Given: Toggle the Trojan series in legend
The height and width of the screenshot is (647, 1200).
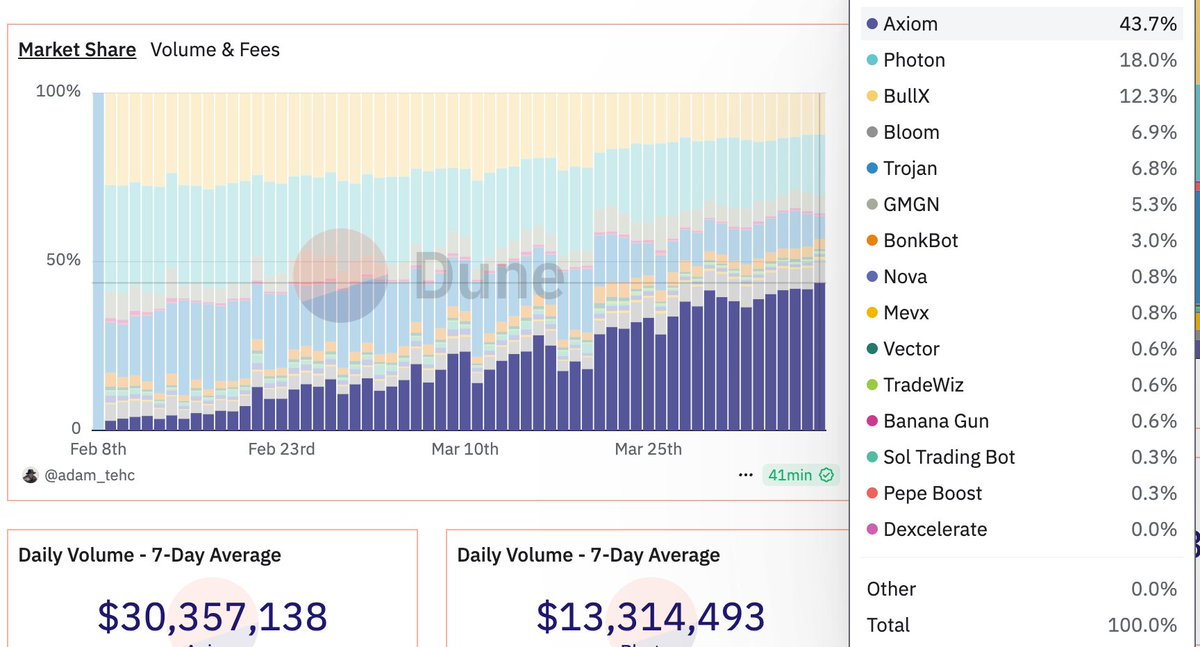Looking at the screenshot, I should pyautogui.click(x=1021, y=168).
